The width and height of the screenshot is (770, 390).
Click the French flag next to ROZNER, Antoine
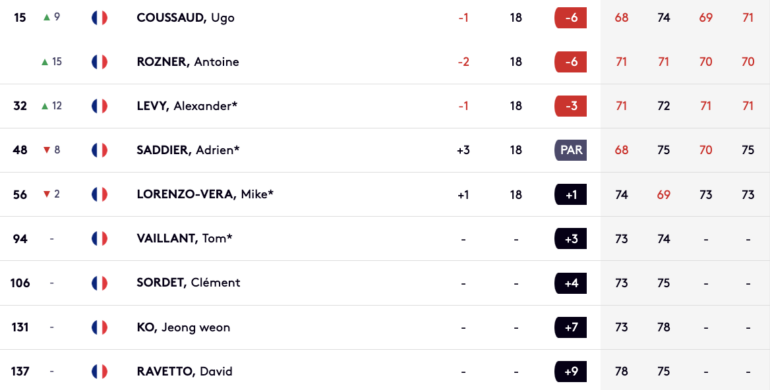click(x=99, y=62)
